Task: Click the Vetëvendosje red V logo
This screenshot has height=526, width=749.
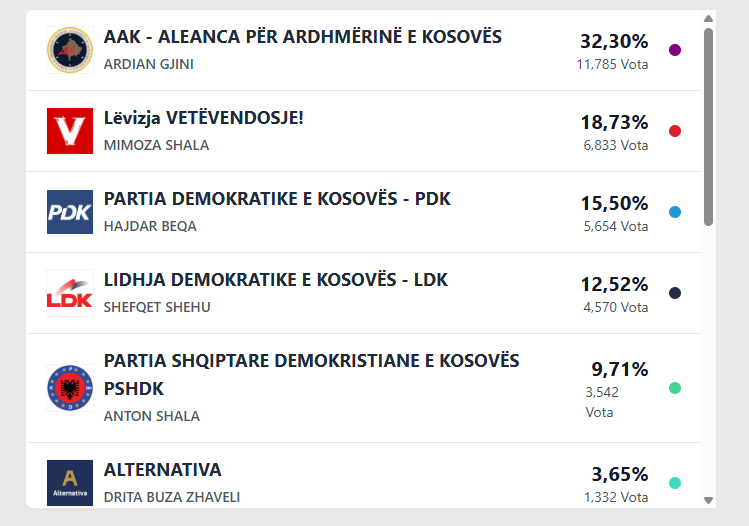Action: (x=70, y=131)
